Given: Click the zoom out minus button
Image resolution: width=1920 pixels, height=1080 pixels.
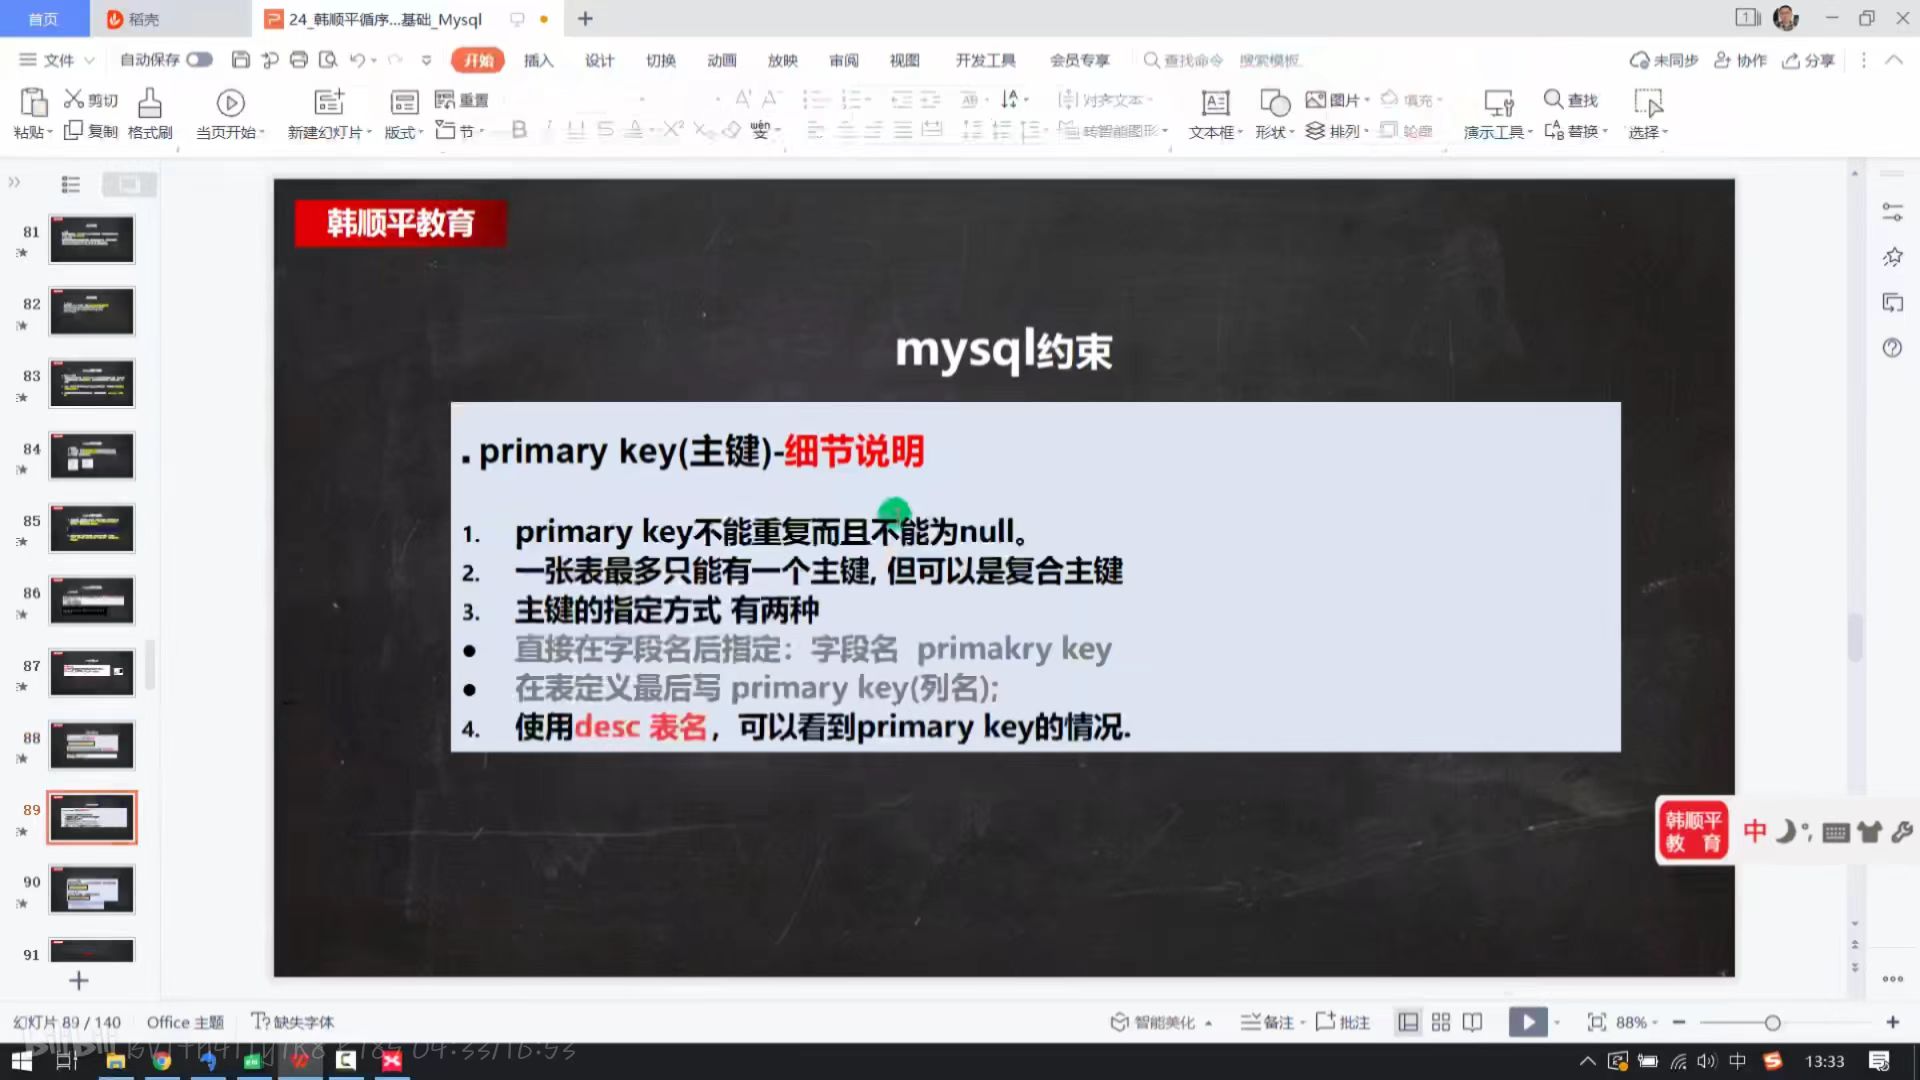Looking at the screenshot, I should point(1679,1022).
